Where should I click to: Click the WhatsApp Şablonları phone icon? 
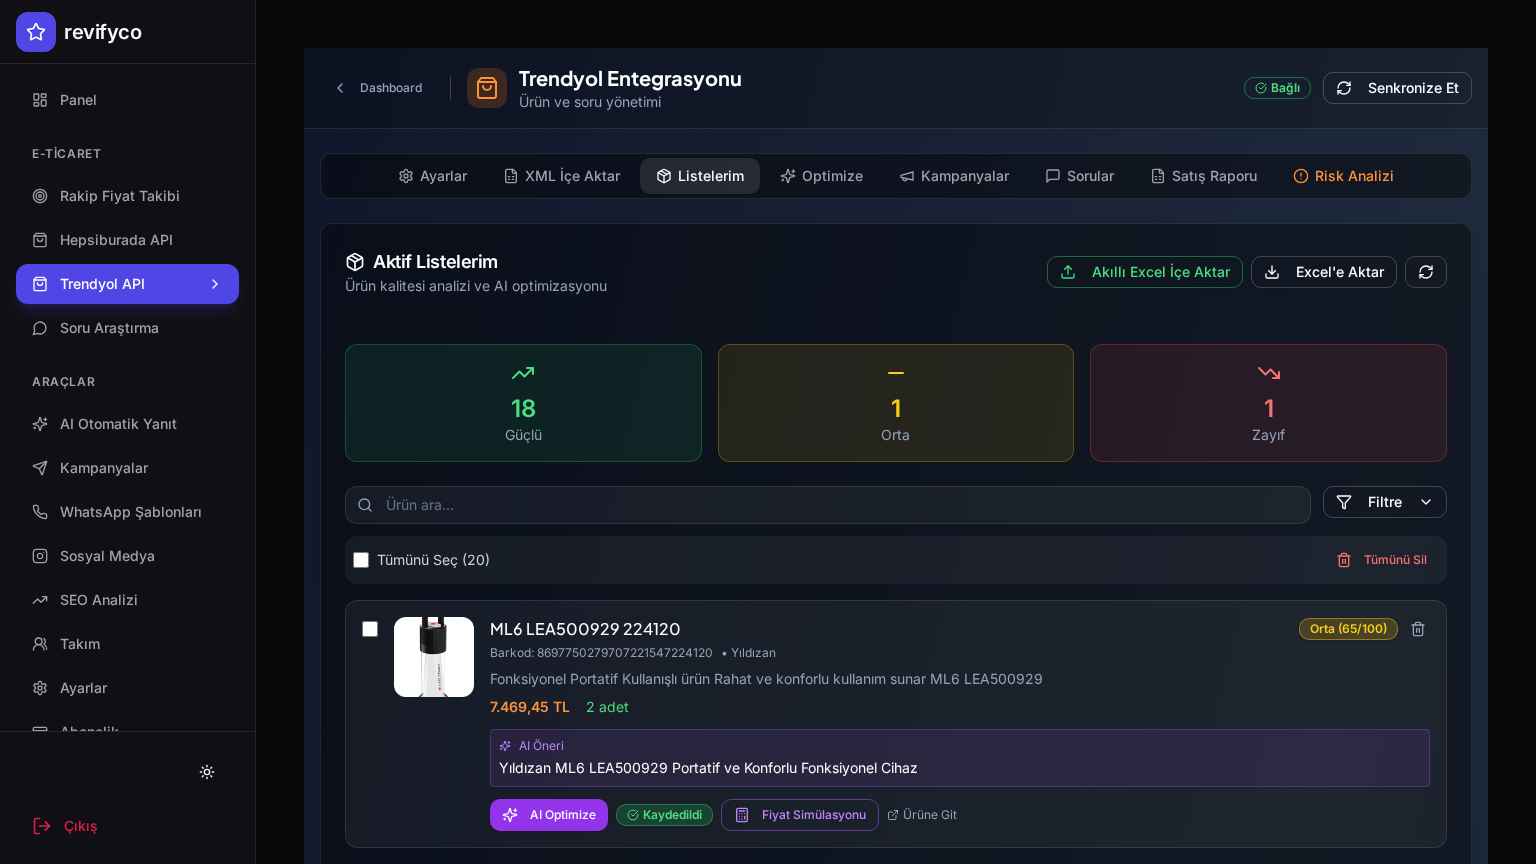click(x=40, y=512)
